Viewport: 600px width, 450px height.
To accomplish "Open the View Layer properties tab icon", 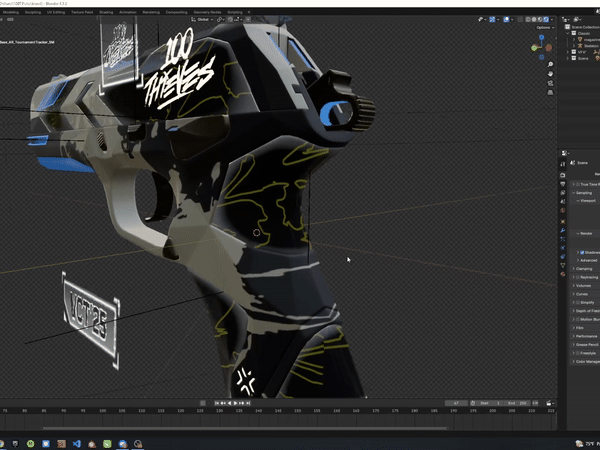I will [x=562, y=192].
